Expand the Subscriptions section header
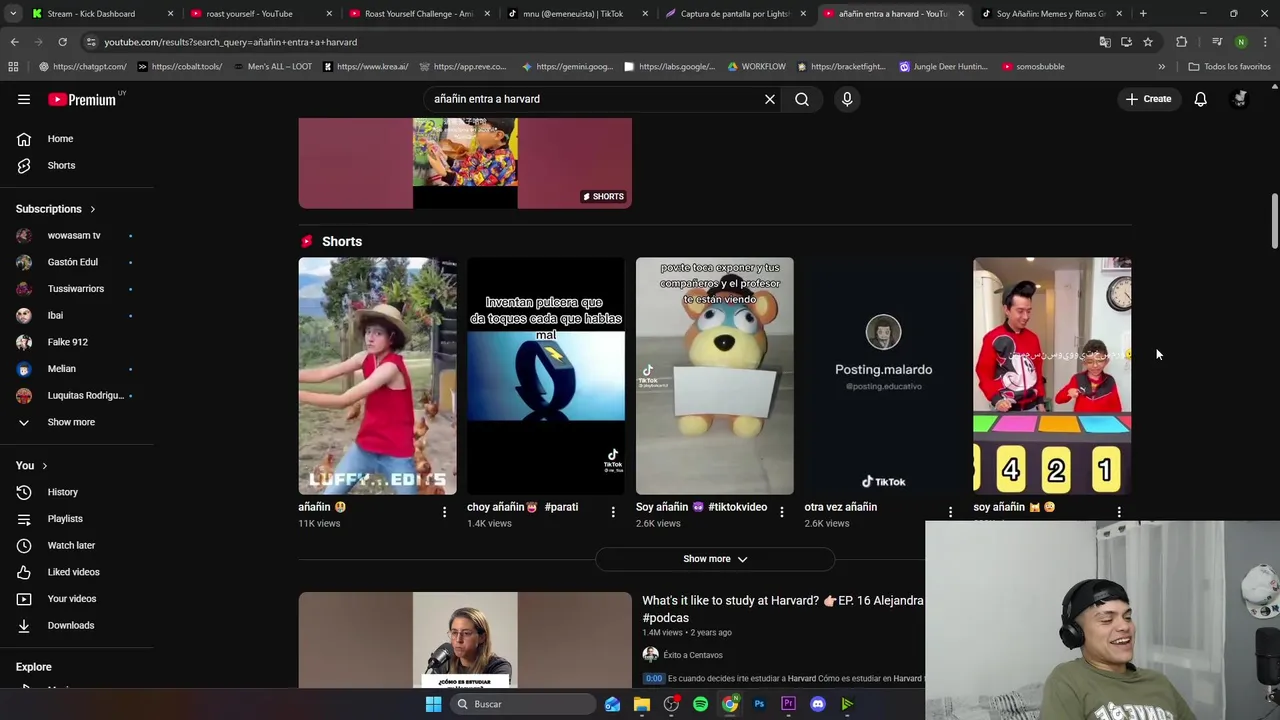The width and height of the screenshot is (1280, 720). tap(55, 209)
